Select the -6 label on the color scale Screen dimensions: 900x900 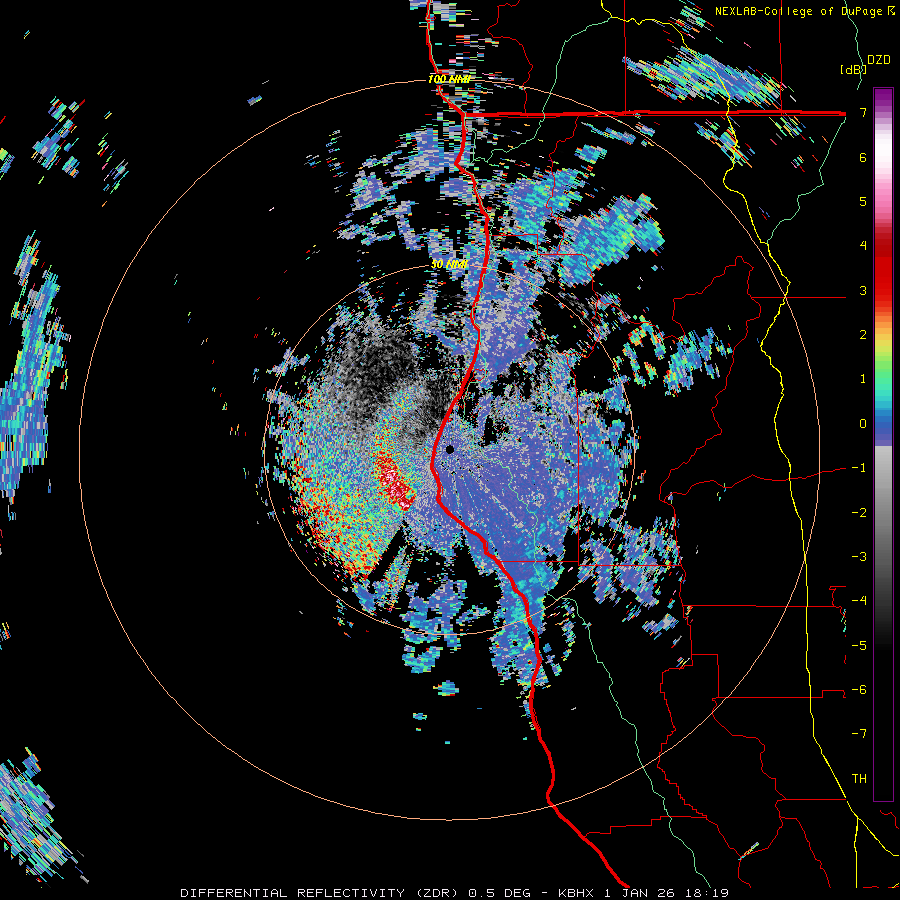point(859,690)
